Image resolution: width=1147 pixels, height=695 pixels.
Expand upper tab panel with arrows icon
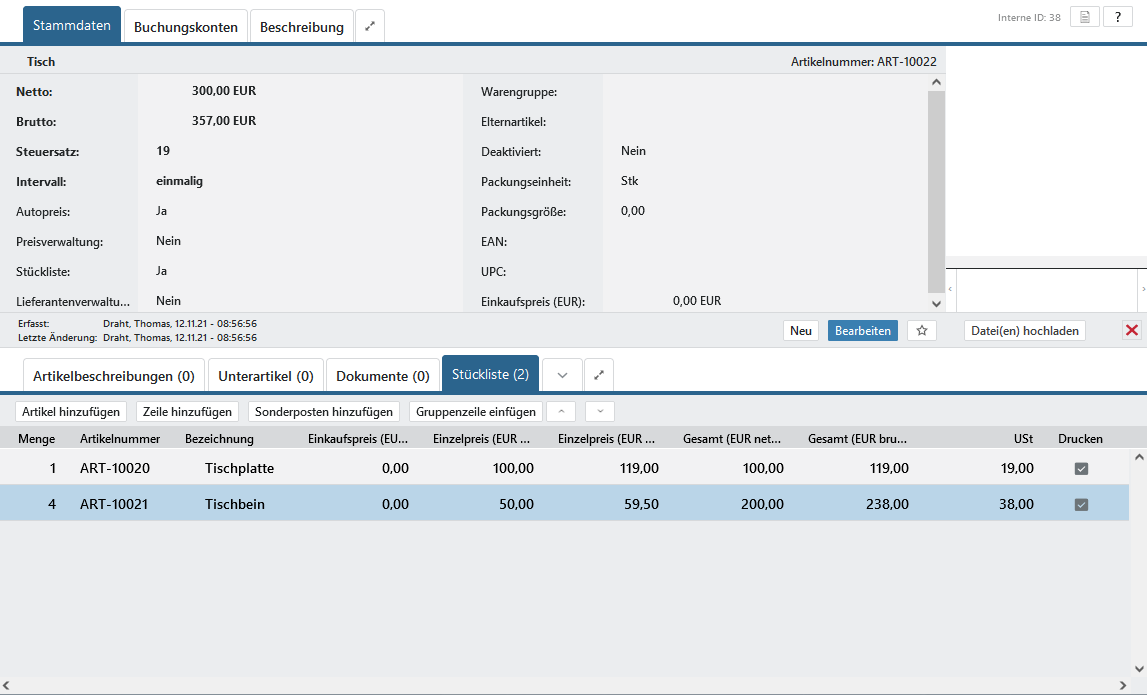click(x=370, y=27)
